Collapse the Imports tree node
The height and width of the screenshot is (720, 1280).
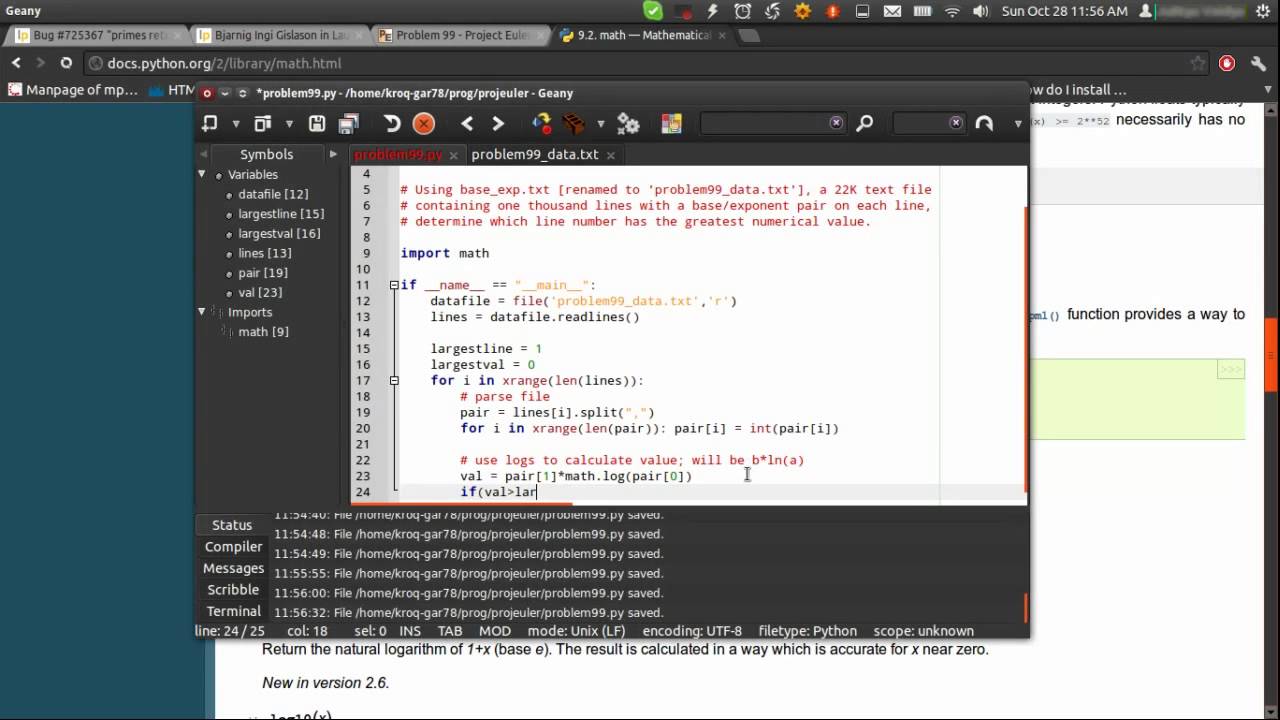(202, 312)
